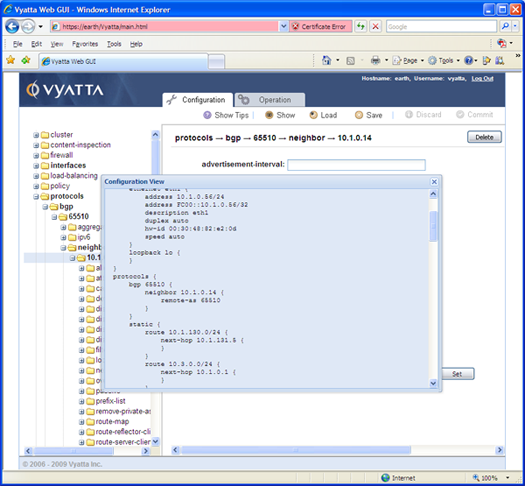525x486 pixels.
Task: Select the route-reflector-client folder
Action: point(118,432)
